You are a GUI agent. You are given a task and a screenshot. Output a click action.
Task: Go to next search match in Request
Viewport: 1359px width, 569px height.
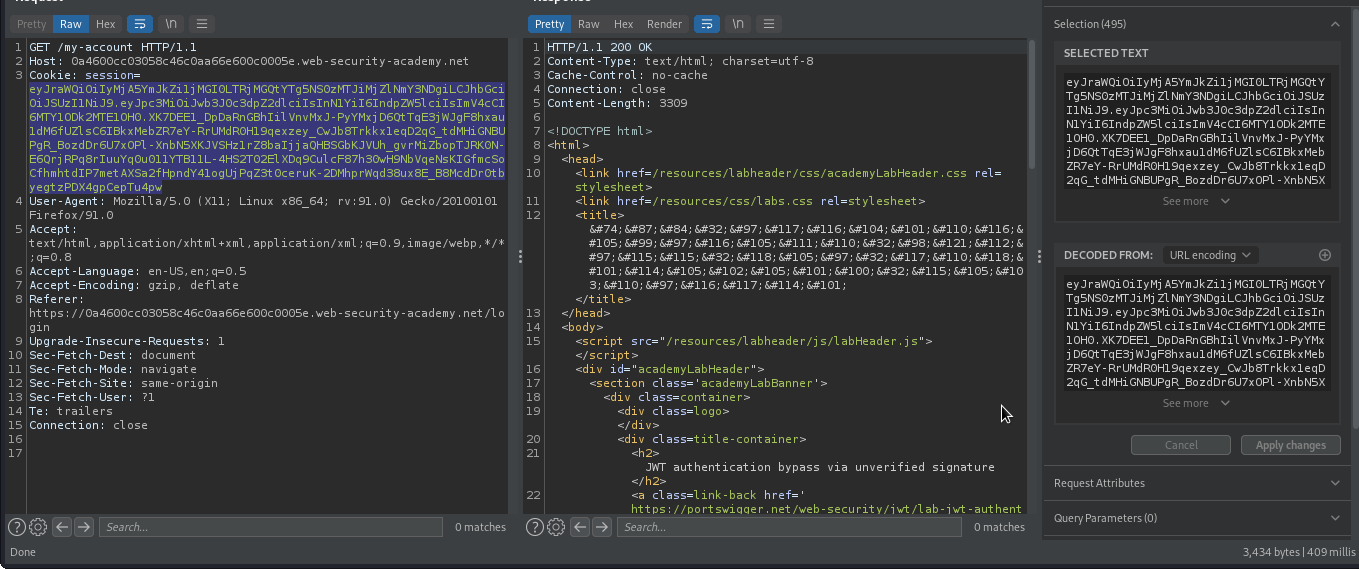click(84, 527)
